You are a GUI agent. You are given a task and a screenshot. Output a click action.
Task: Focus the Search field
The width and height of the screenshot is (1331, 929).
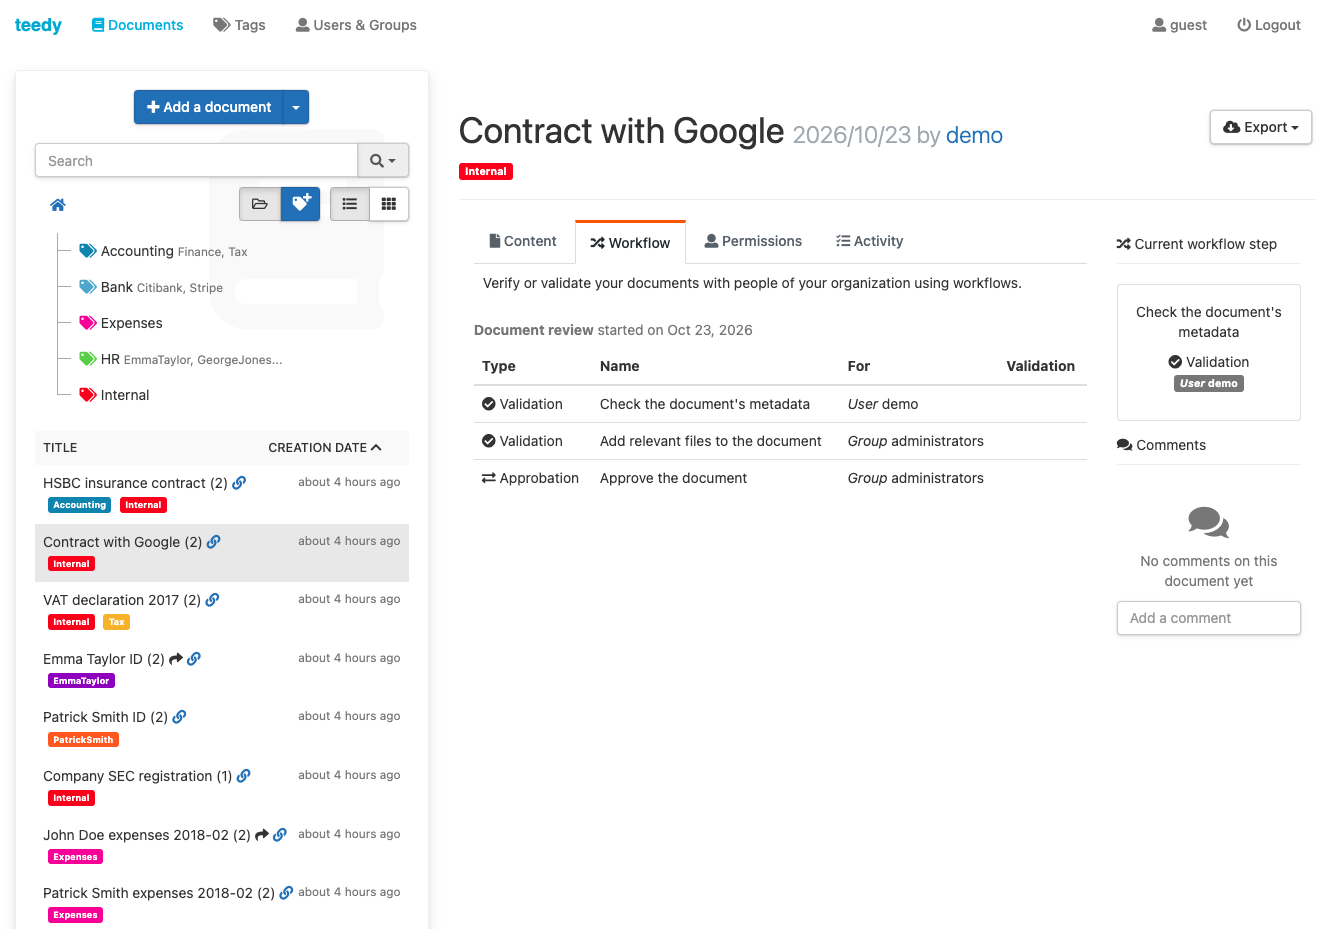tap(197, 160)
